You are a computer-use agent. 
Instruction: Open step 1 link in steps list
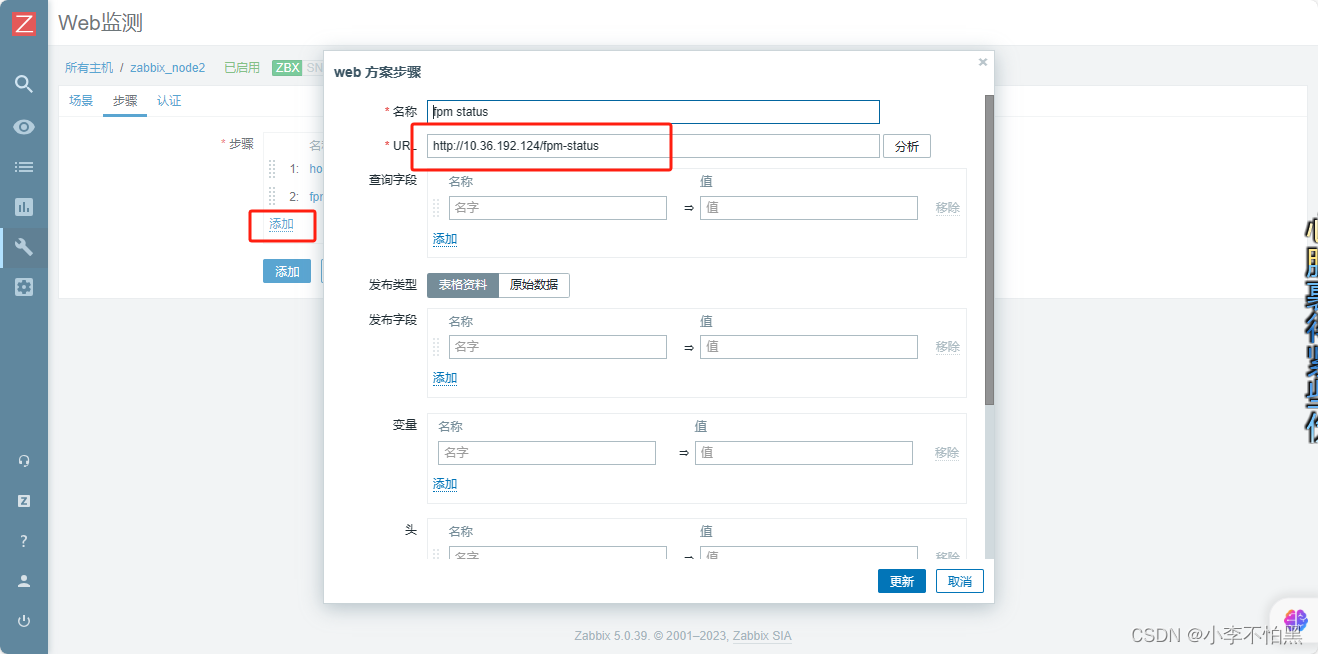click(x=316, y=169)
